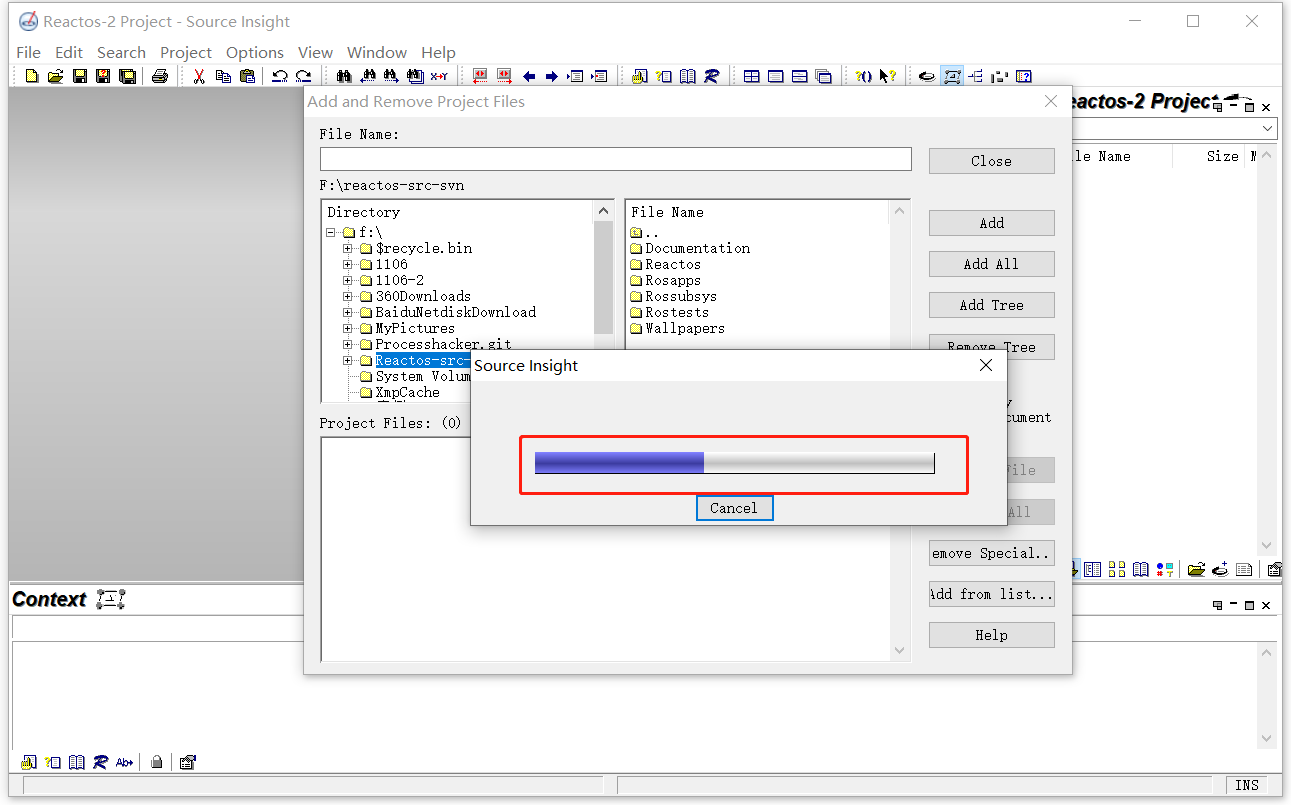Screen dimensions: 1291x805
Task: Select the Documentation folder in file list
Action: (x=690, y=248)
